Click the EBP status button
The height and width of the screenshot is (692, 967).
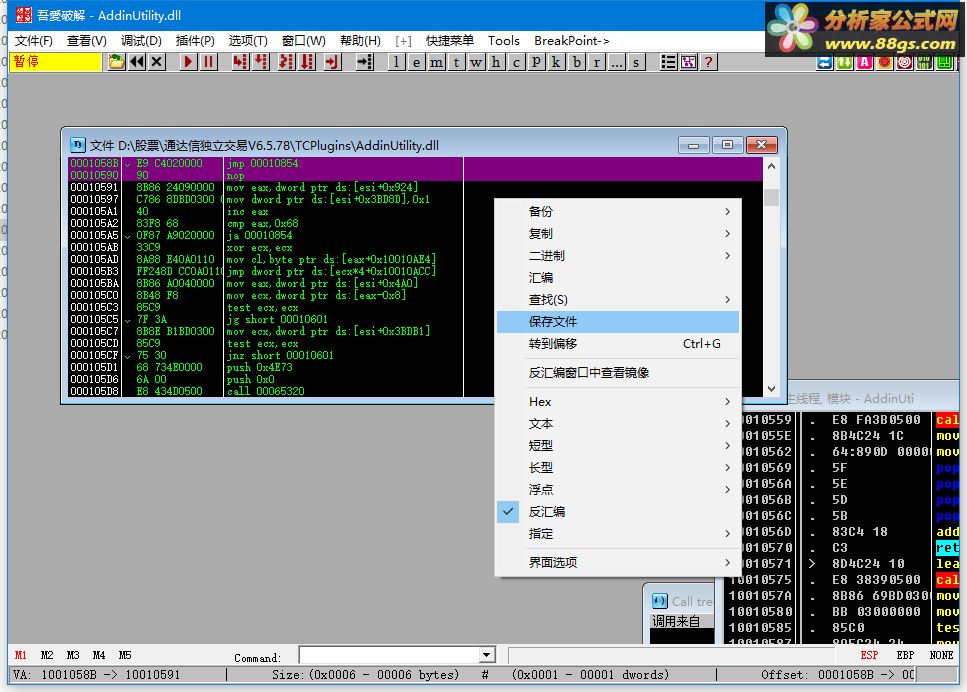tap(905, 655)
